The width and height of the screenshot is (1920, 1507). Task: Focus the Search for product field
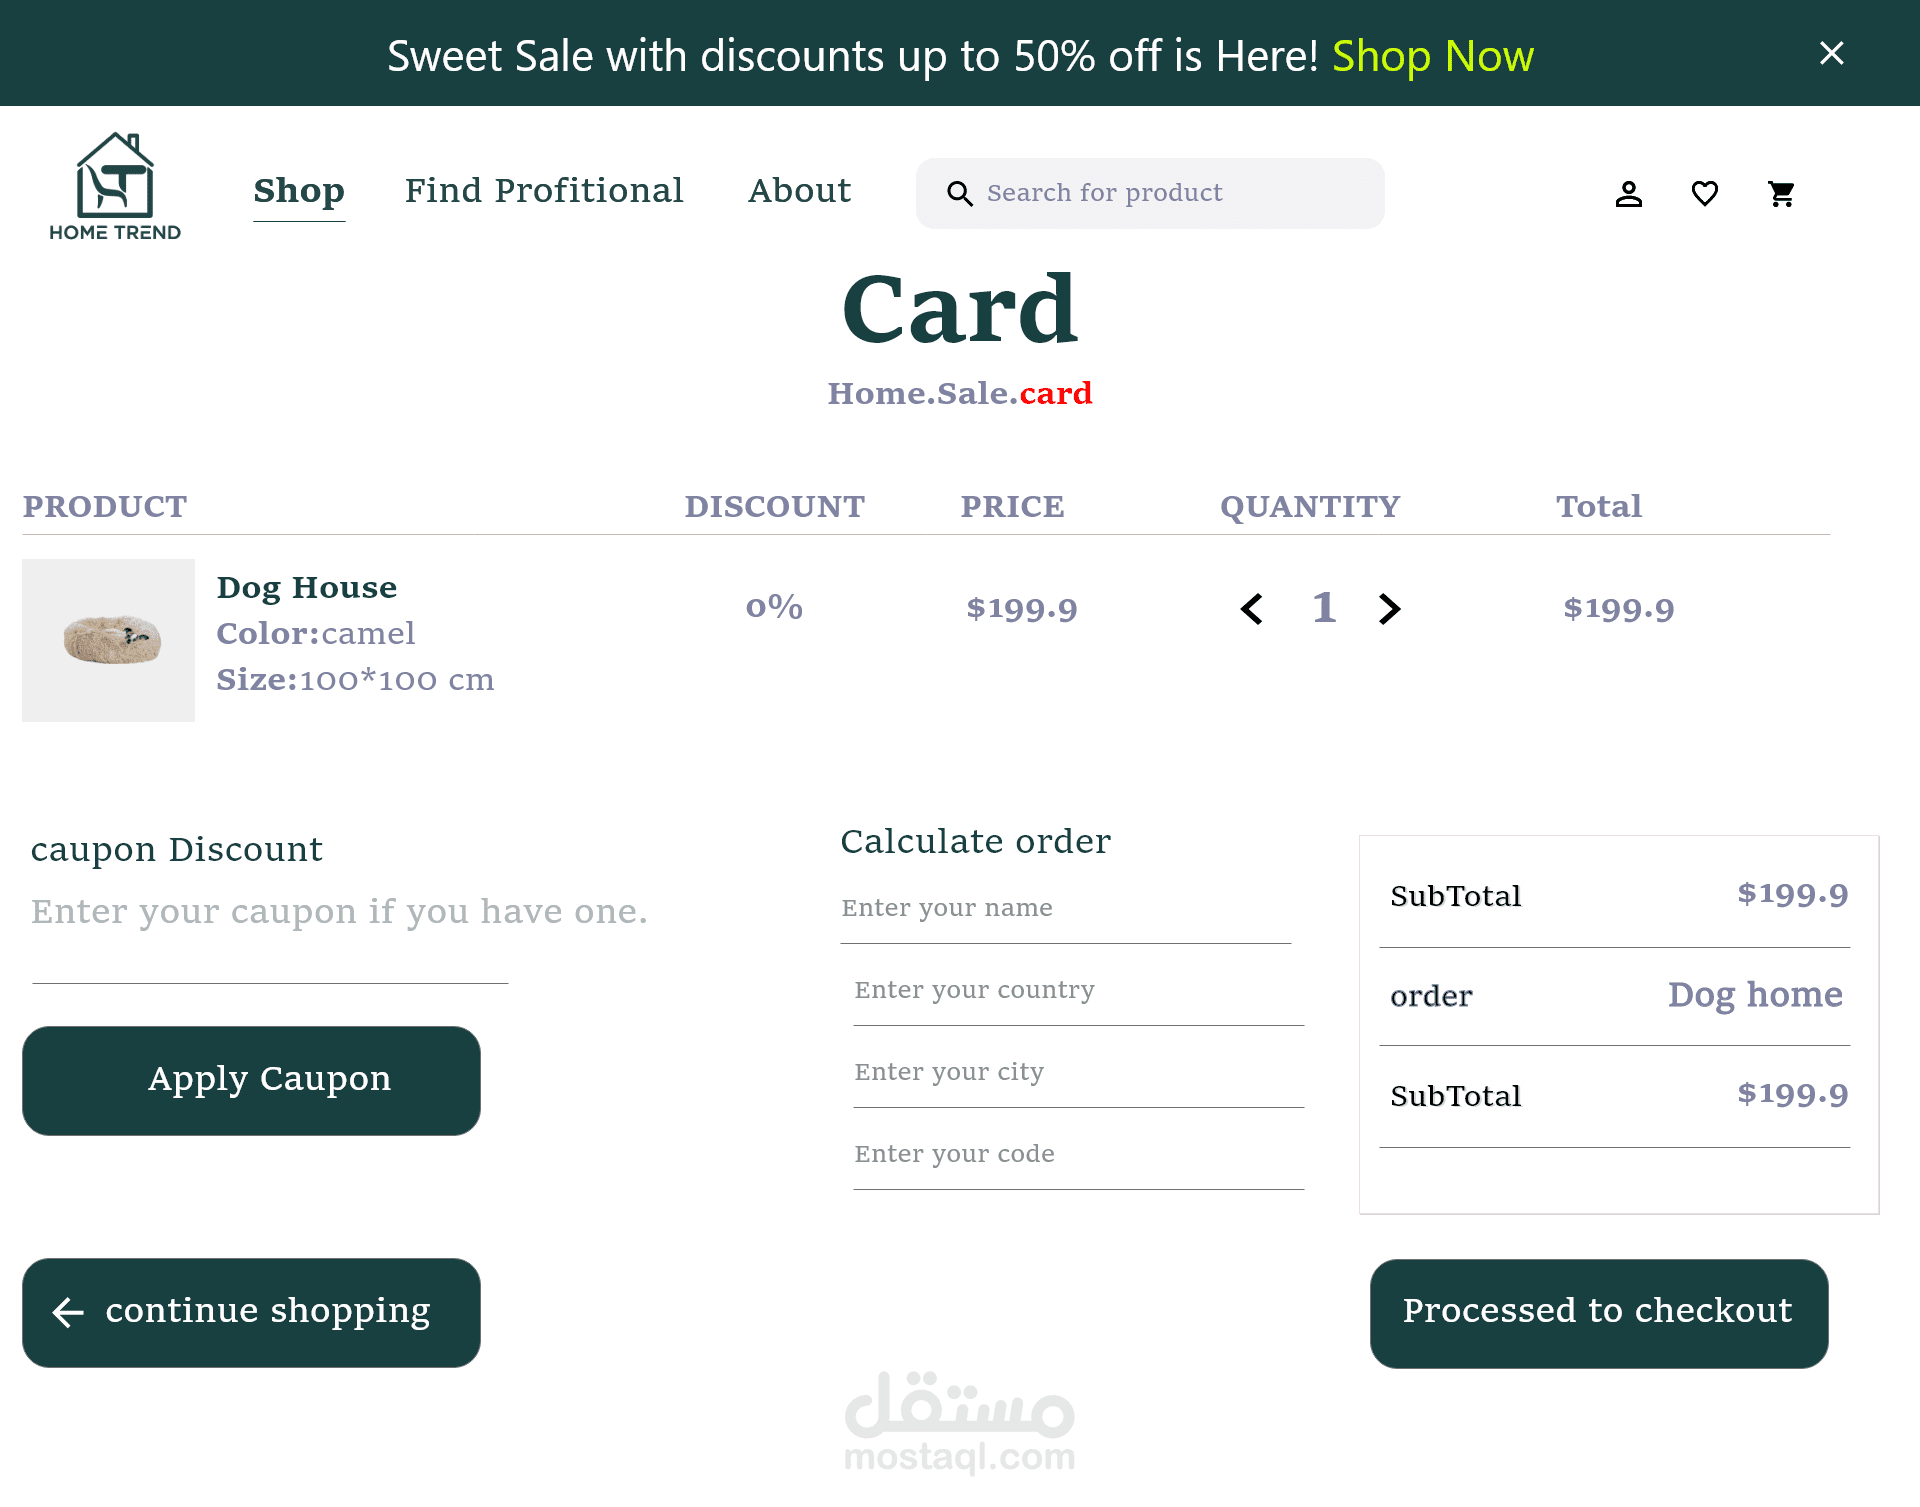pyautogui.click(x=1170, y=193)
